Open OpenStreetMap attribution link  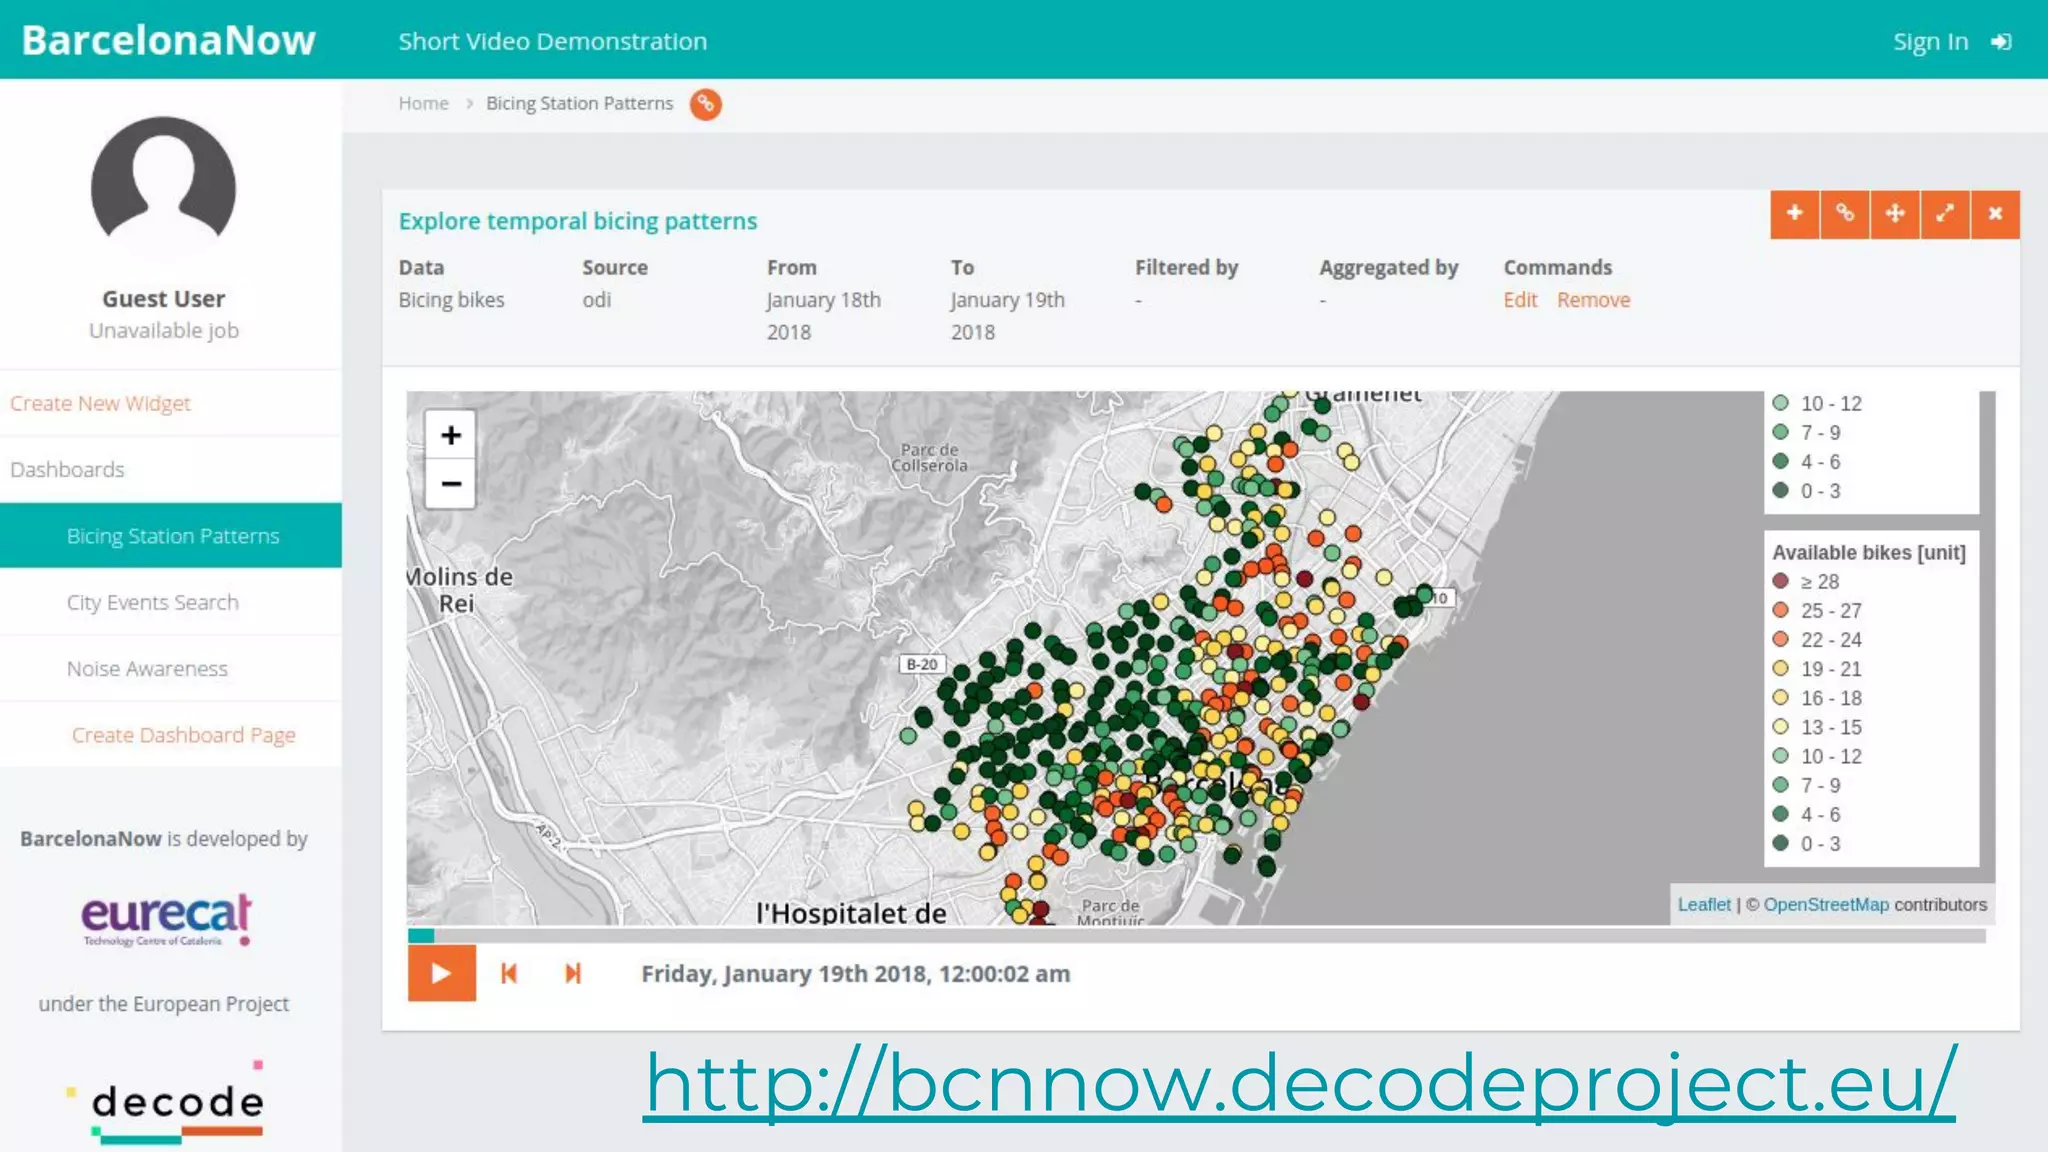(1826, 904)
